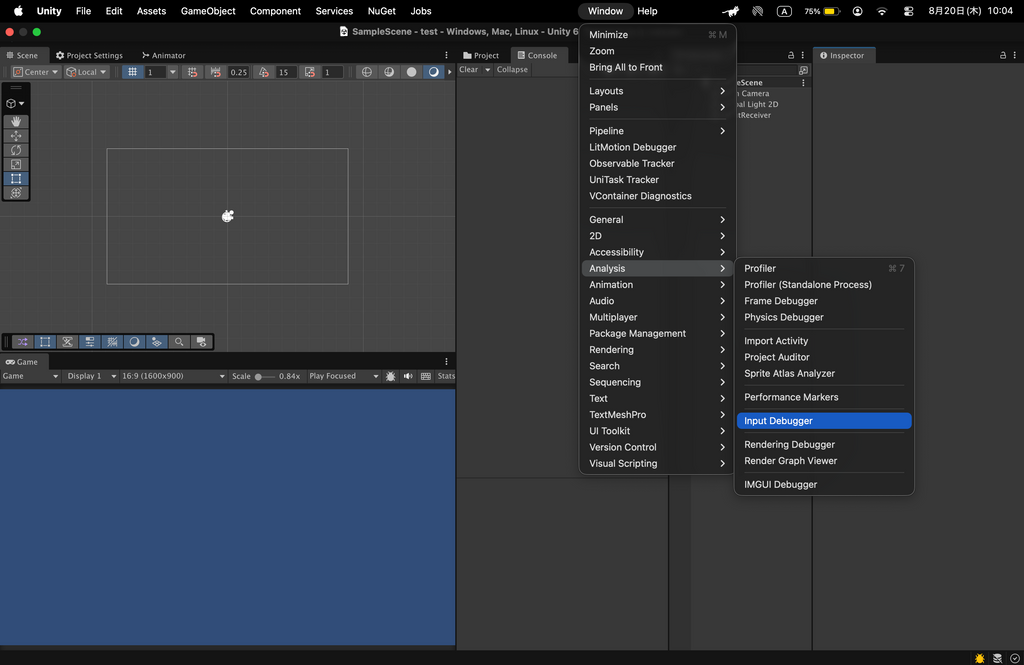Expand the Layouts submenu
Screen dimensions: 1024x665
tap(657, 91)
